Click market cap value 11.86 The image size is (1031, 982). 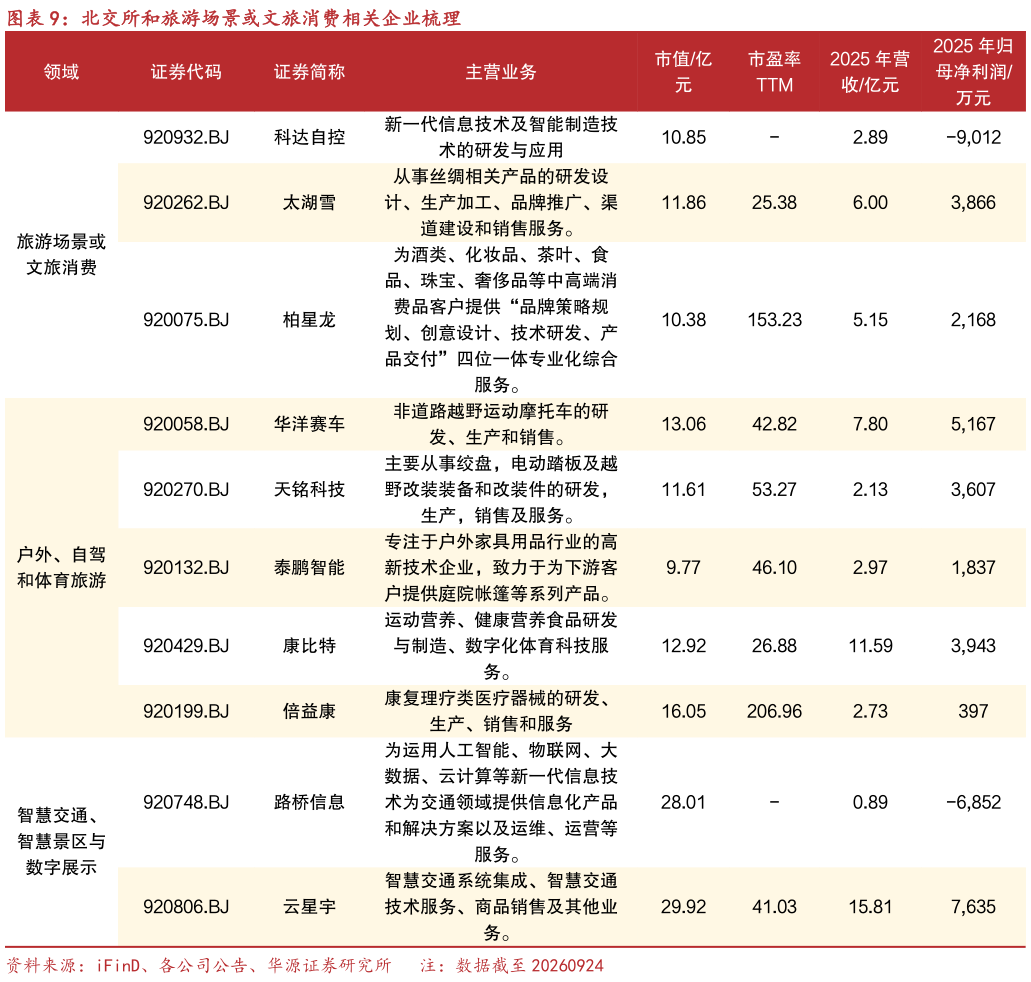point(683,202)
